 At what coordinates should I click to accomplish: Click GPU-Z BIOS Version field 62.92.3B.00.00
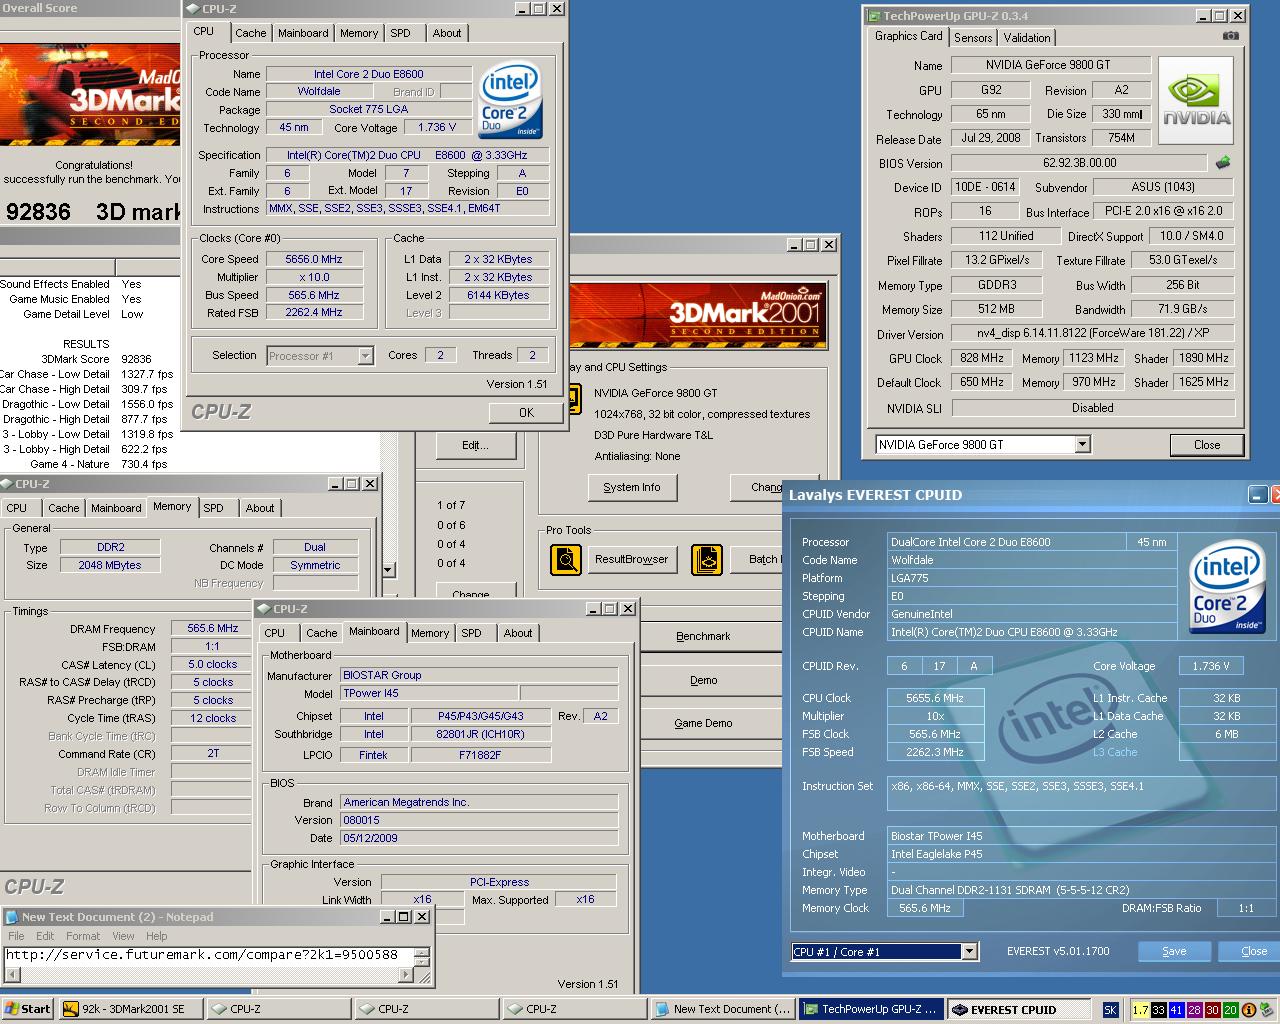(x=1079, y=163)
